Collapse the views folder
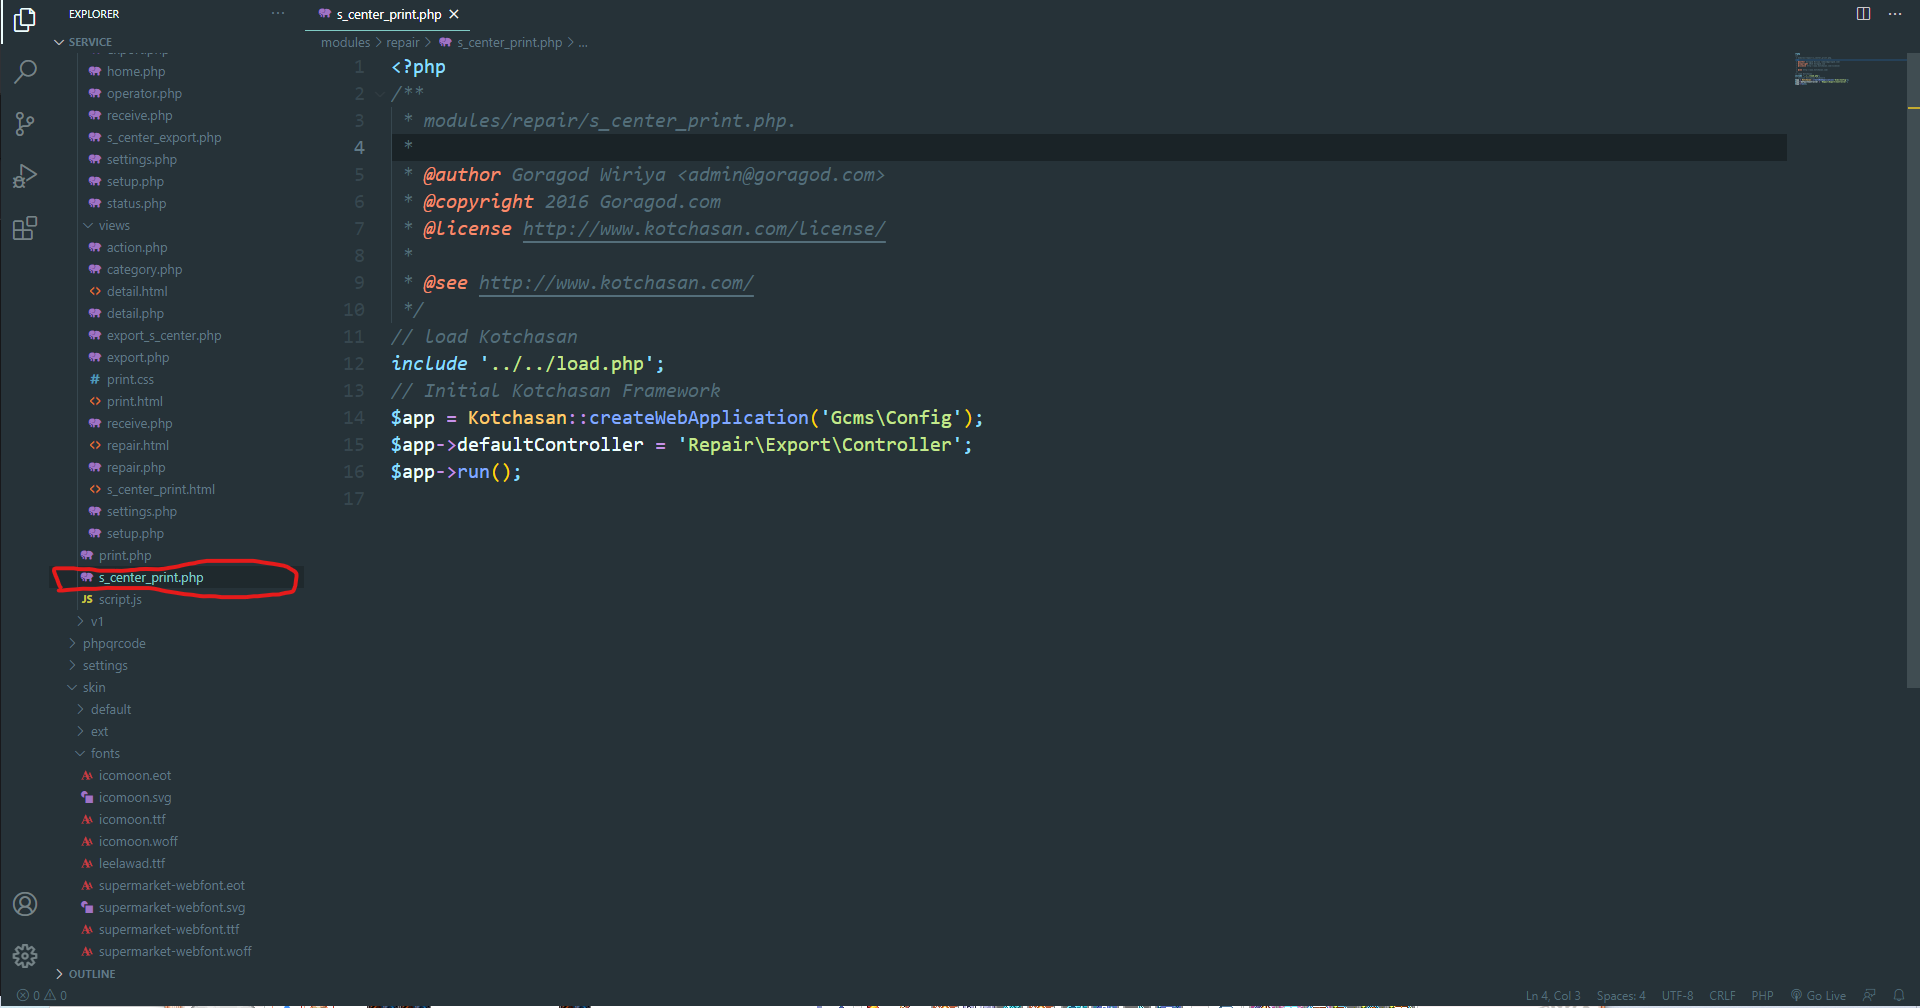Image resolution: width=1920 pixels, height=1008 pixels. [x=114, y=226]
